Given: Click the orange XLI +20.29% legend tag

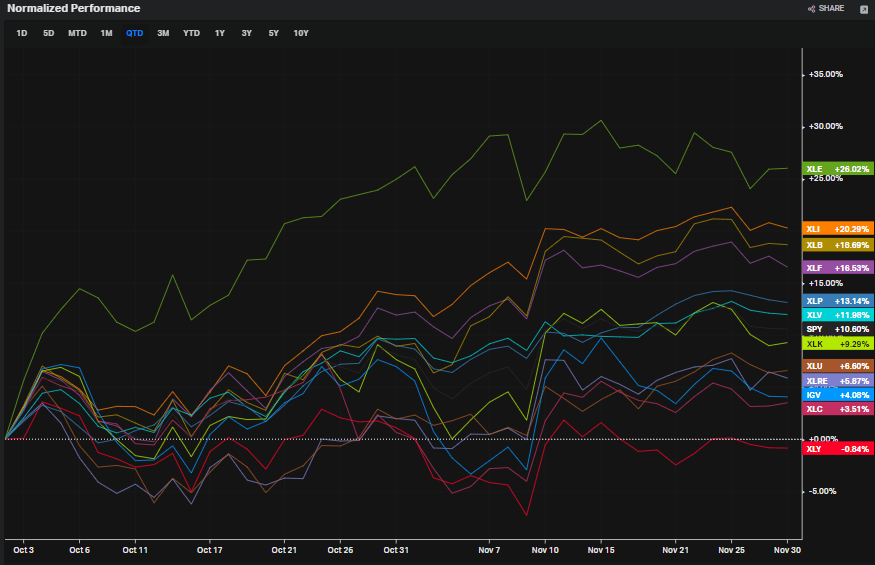Looking at the screenshot, I should click(838, 229).
